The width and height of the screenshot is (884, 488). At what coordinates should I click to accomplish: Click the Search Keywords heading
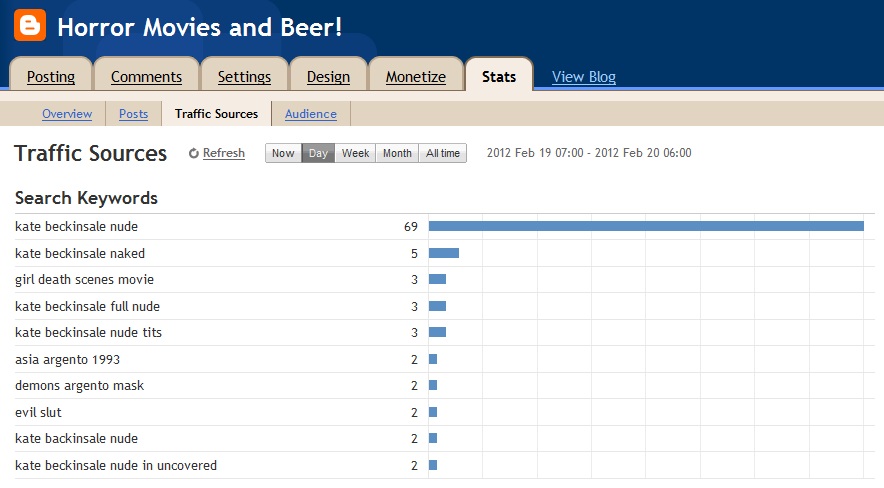(86, 198)
